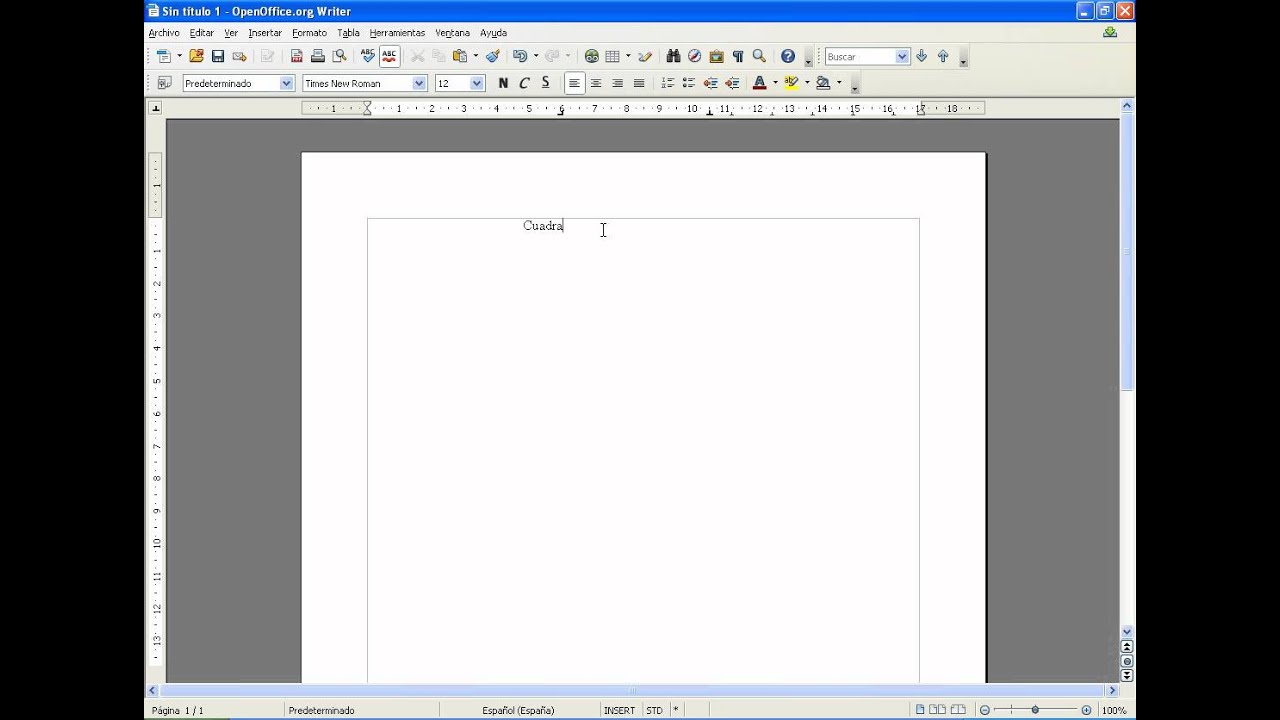The width and height of the screenshot is (1280, 720).
Task: Open the Herramientas menu
Action: coord(397,33)
